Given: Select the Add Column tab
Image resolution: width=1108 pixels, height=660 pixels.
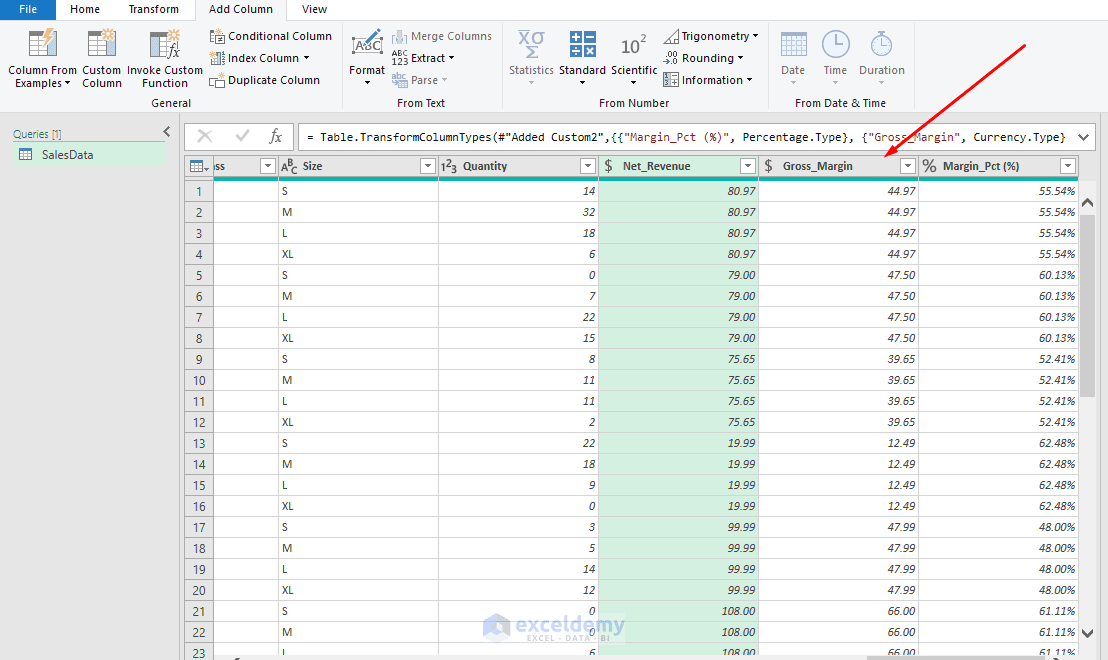Looking at the screenshot, I should [241, 9].
